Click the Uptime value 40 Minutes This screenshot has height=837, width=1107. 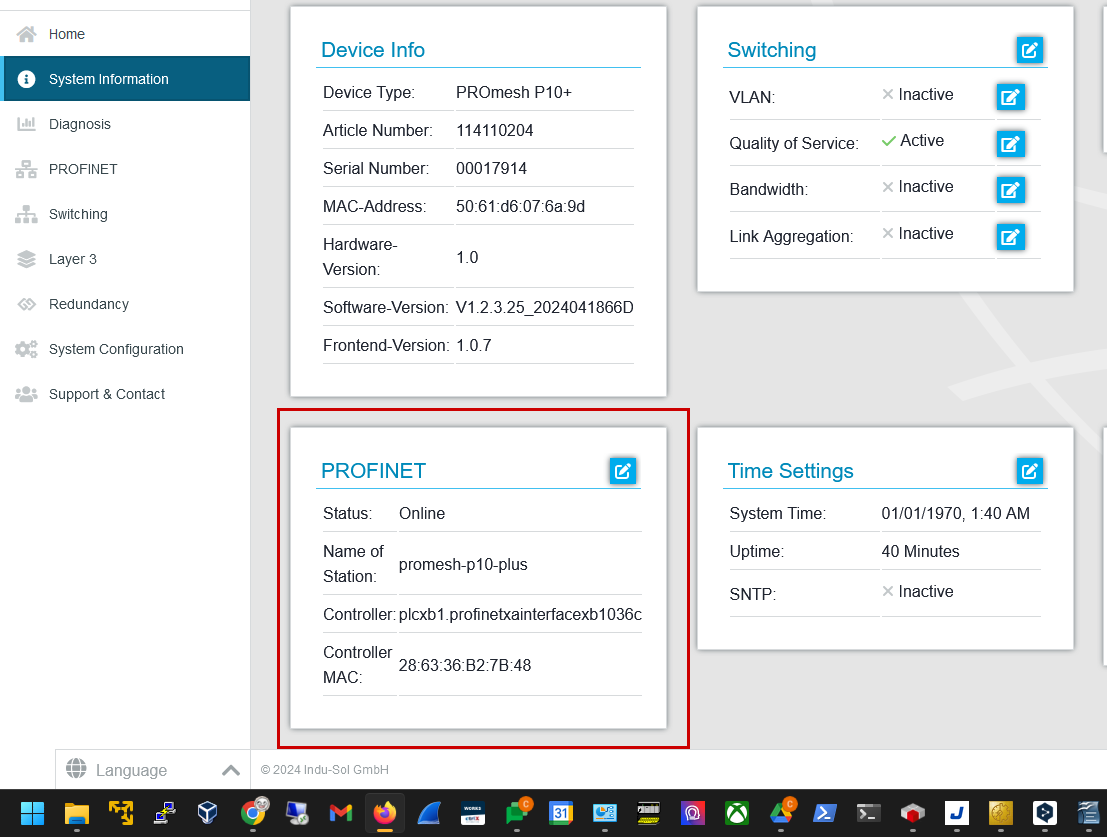point(921,551)
